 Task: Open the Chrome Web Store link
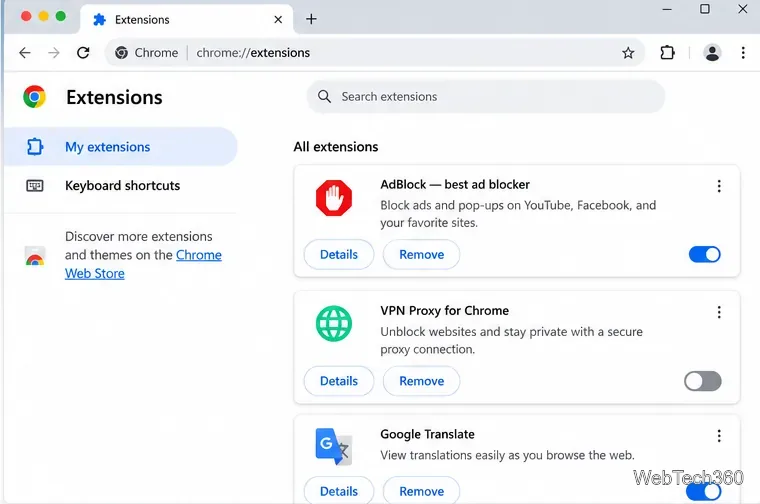pos(143,264)
